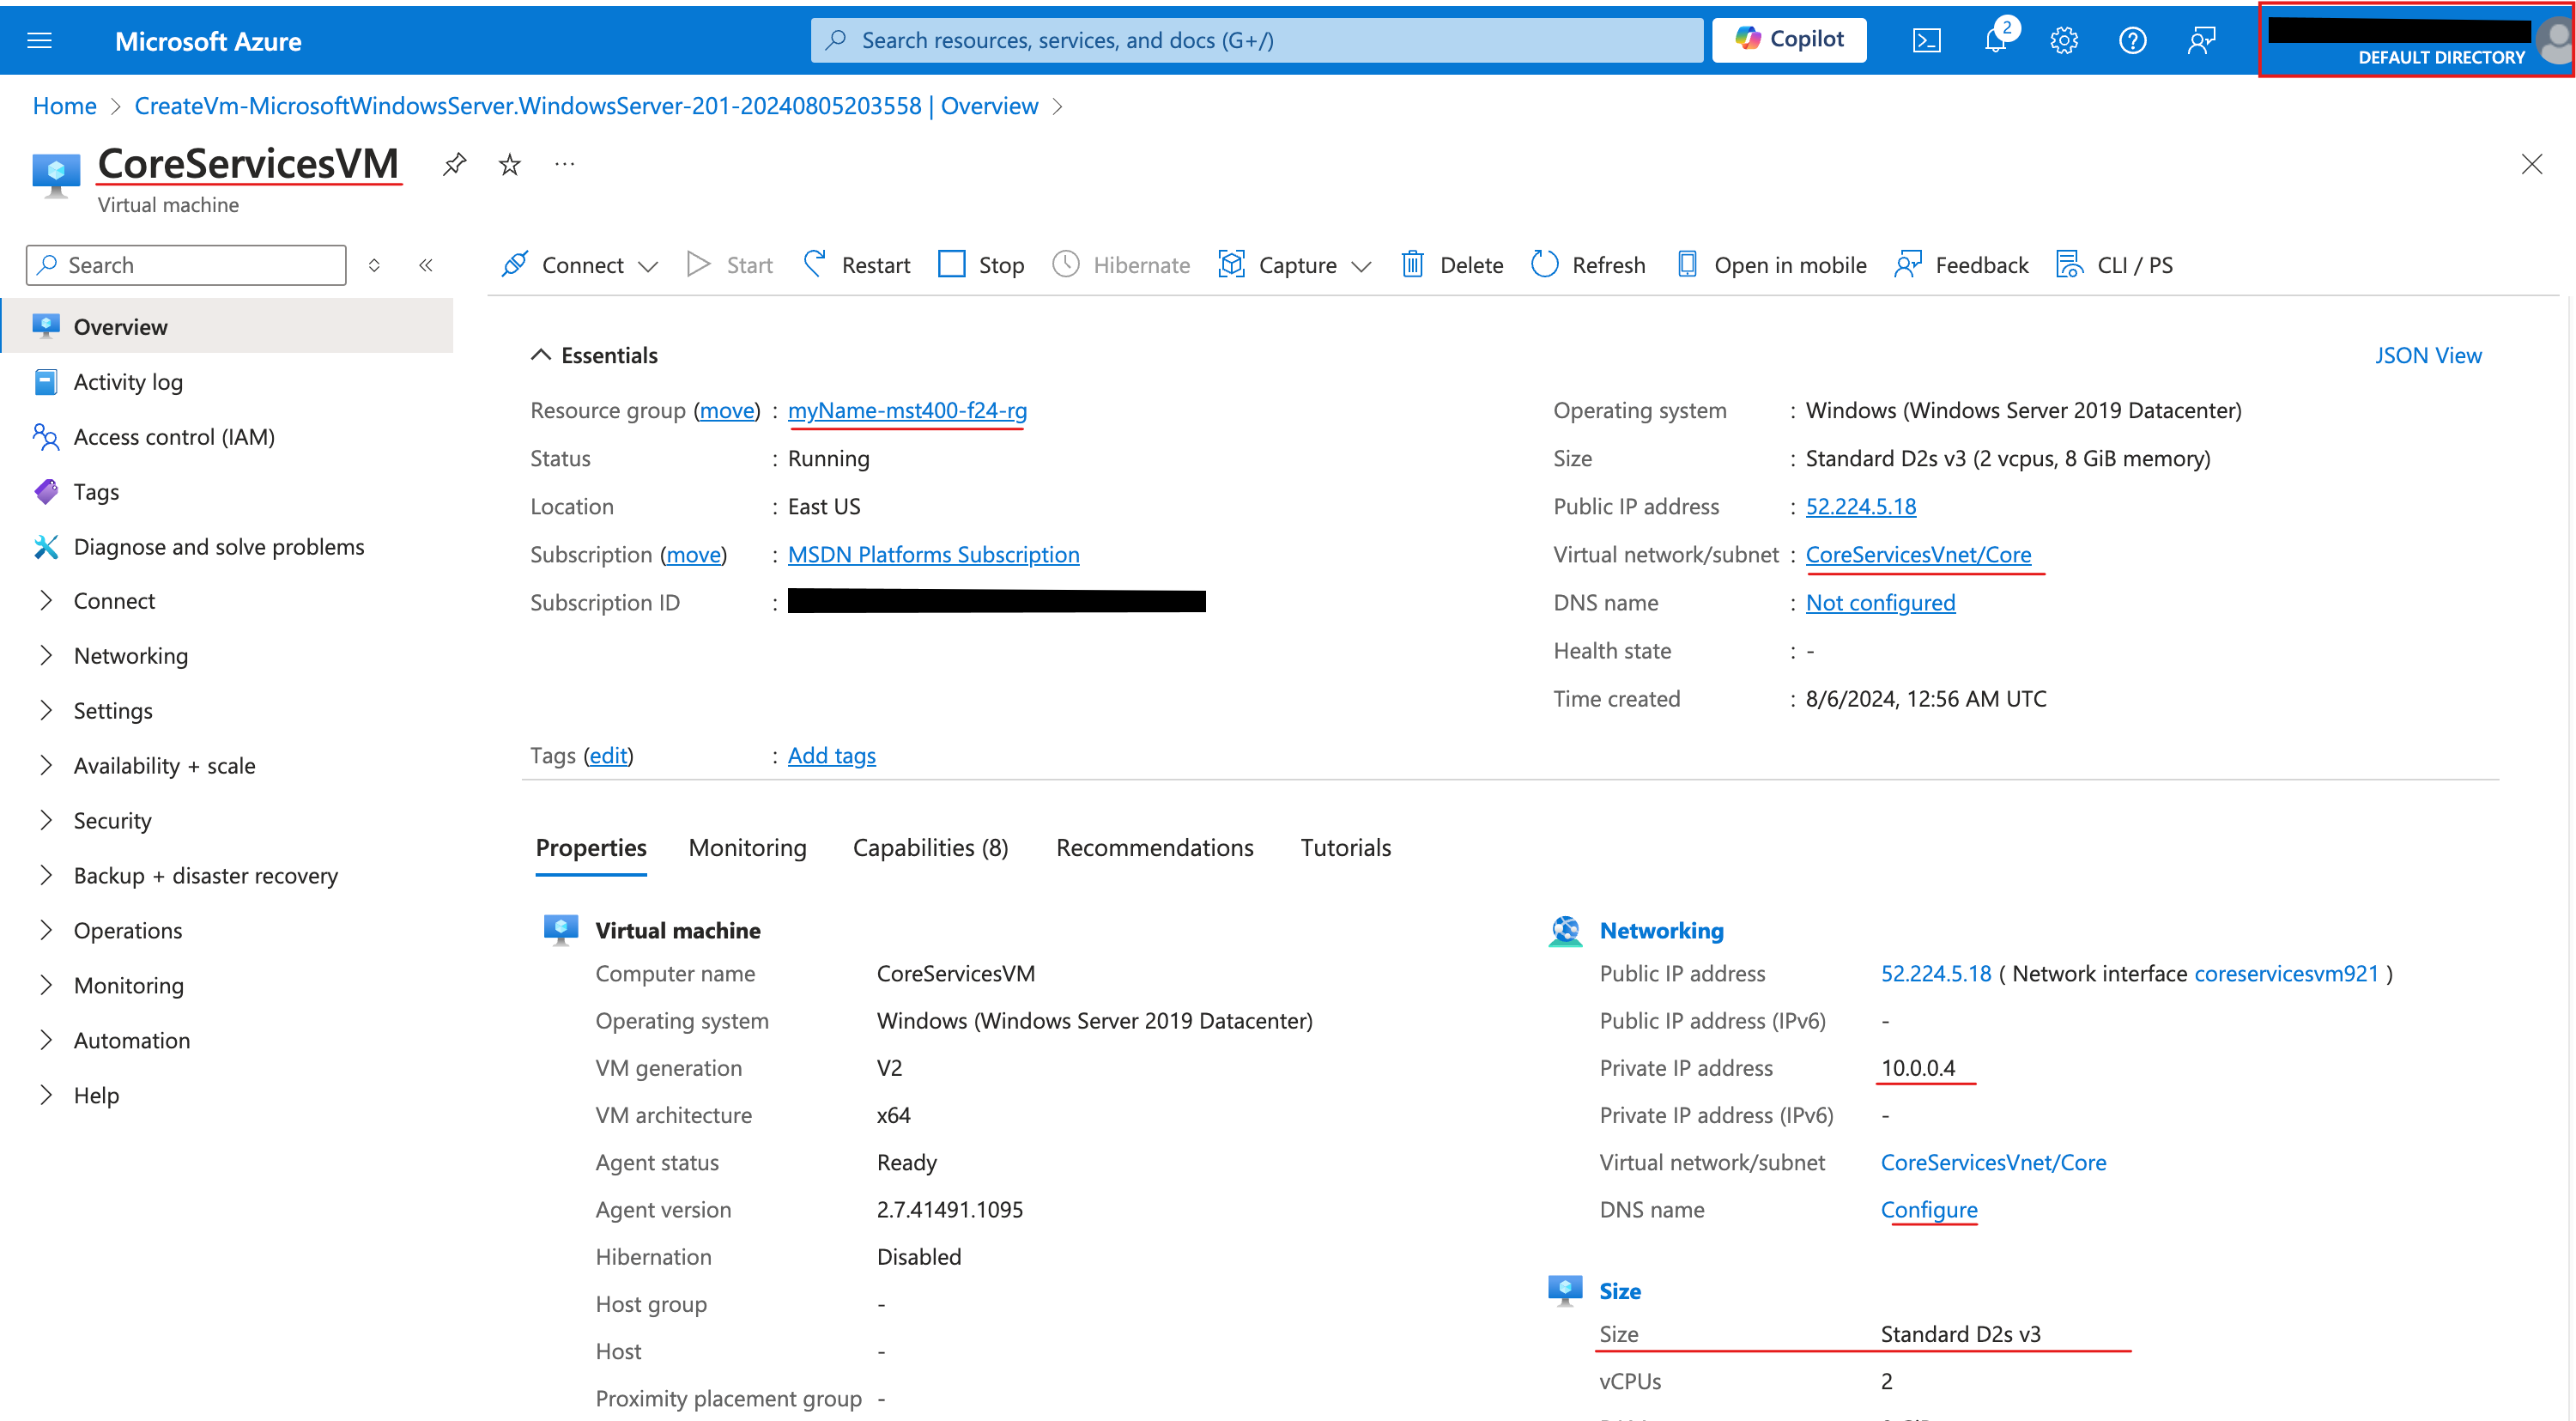
Task: Collapse the left sidebar menu
Action: click(426, 265)
